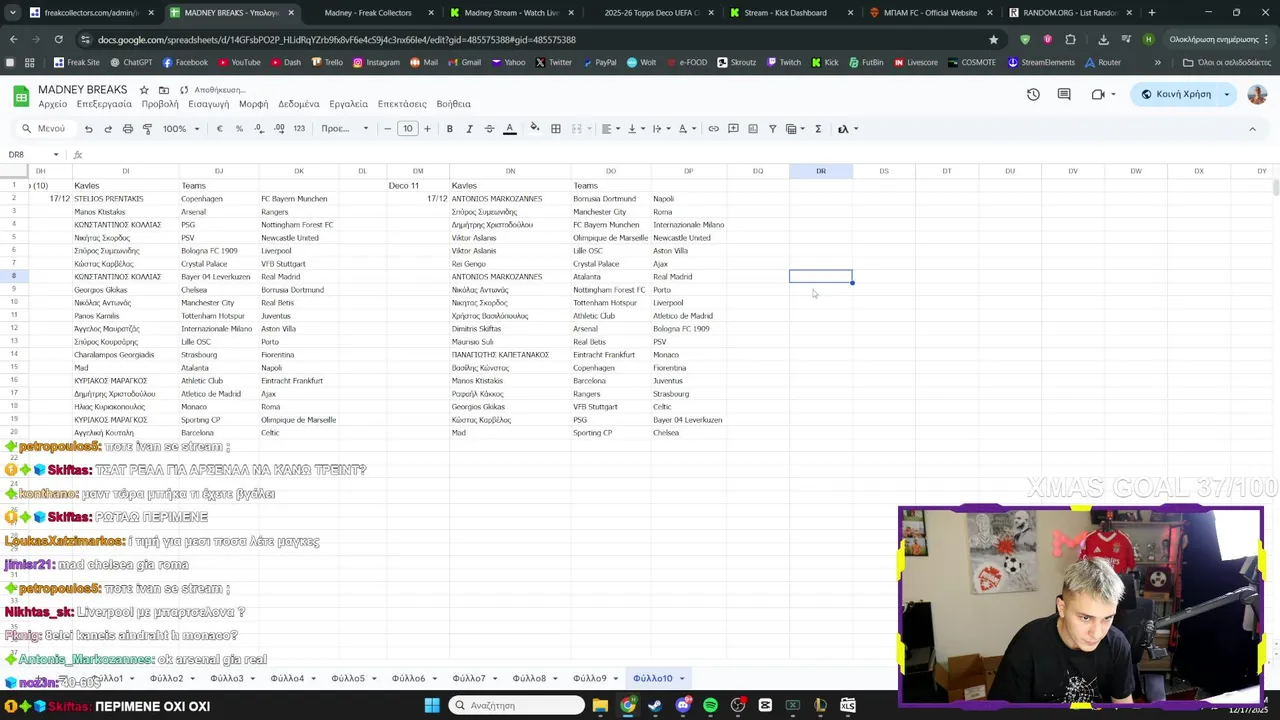This screenshot has width=1280, height=720.
Task: Click the Create filter funnel icon
Action: [x=772, y=129]
